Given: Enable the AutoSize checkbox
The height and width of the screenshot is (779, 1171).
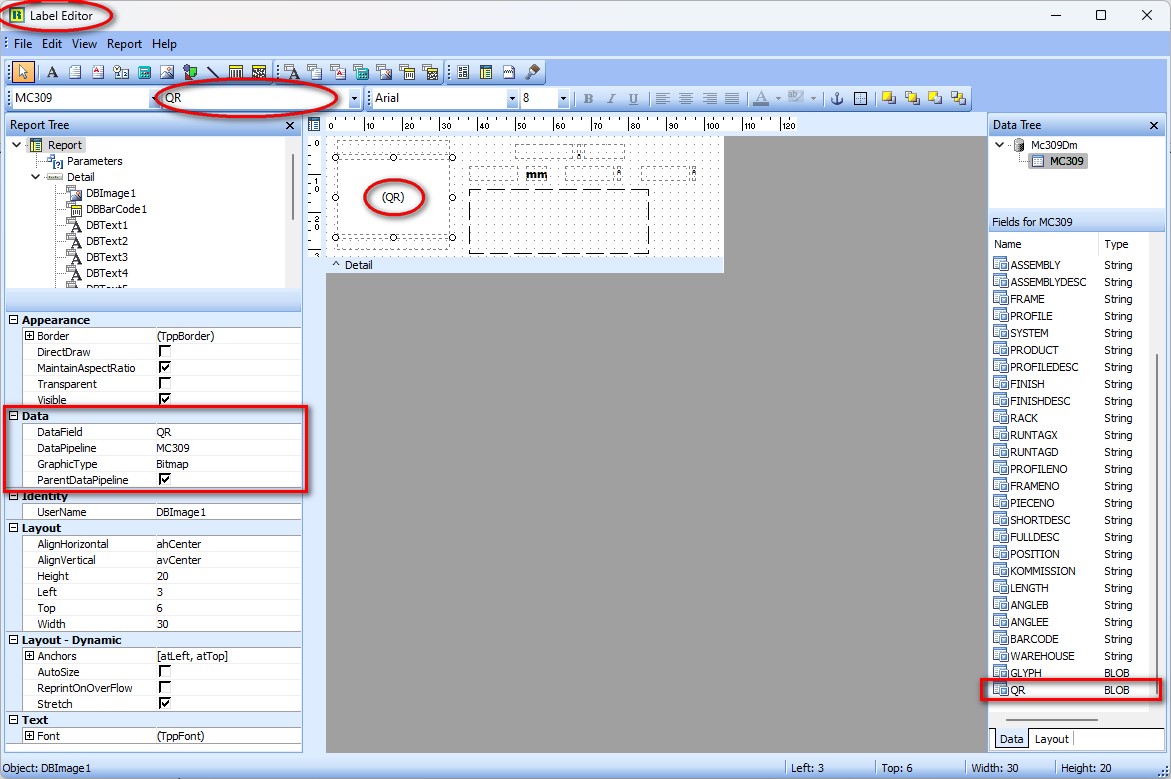Looking at the screenshot, I should click(x=164, y=671).
